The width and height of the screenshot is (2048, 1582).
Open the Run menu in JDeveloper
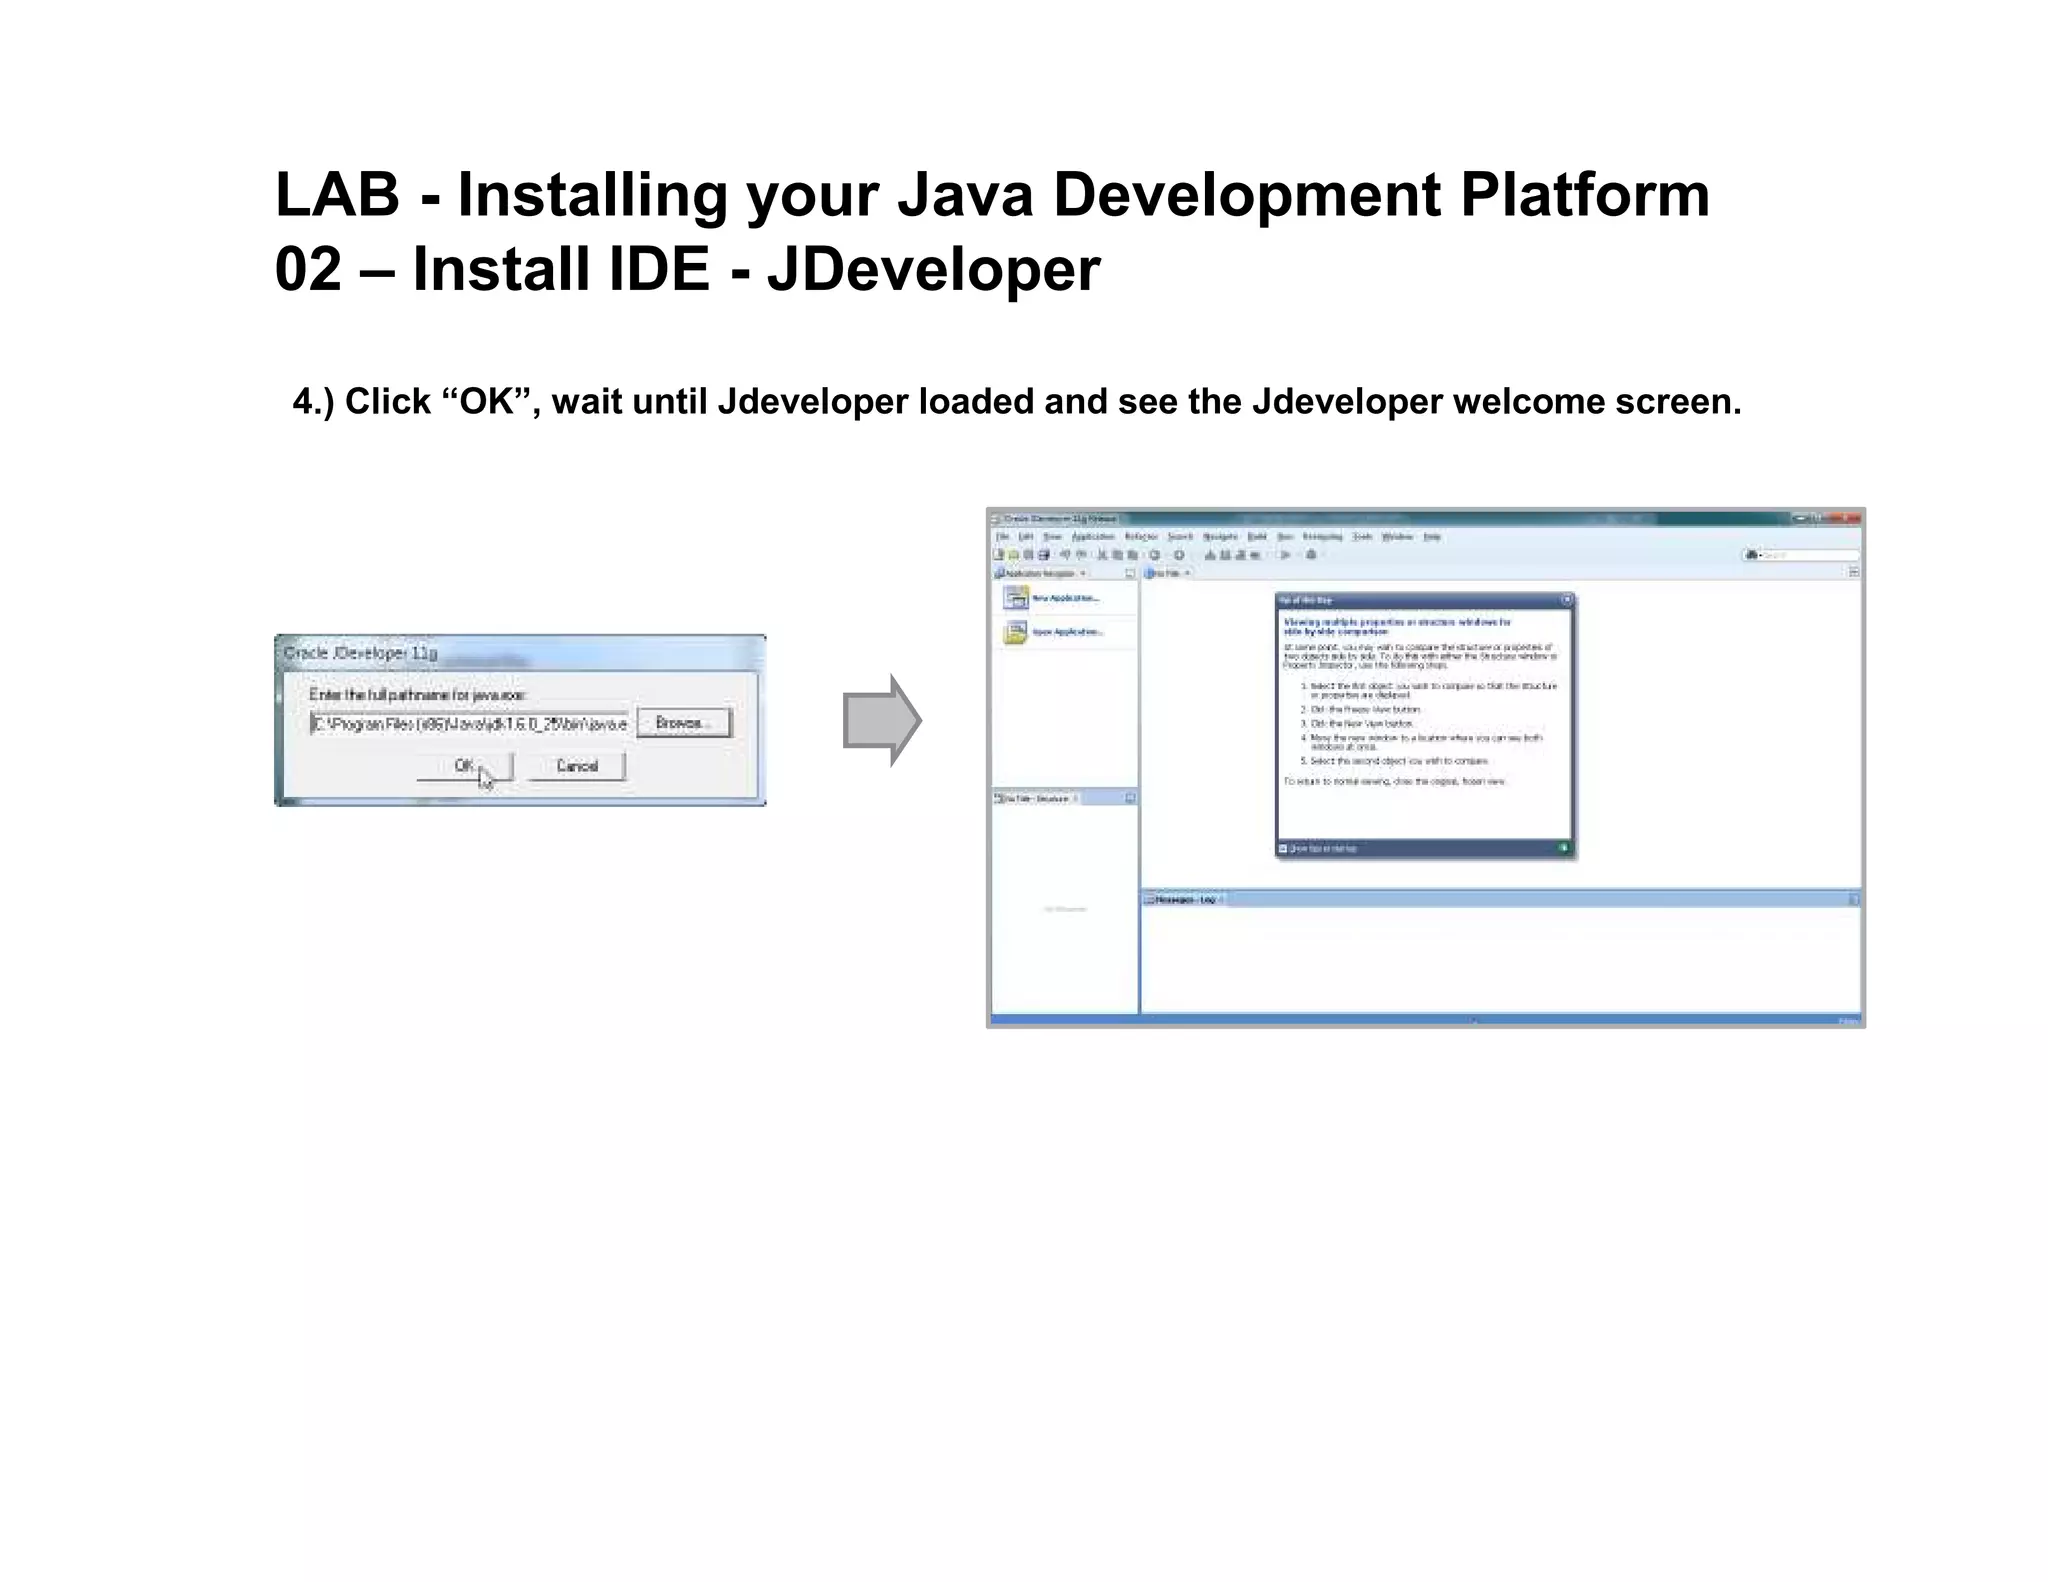click(x=1285, y=537)
